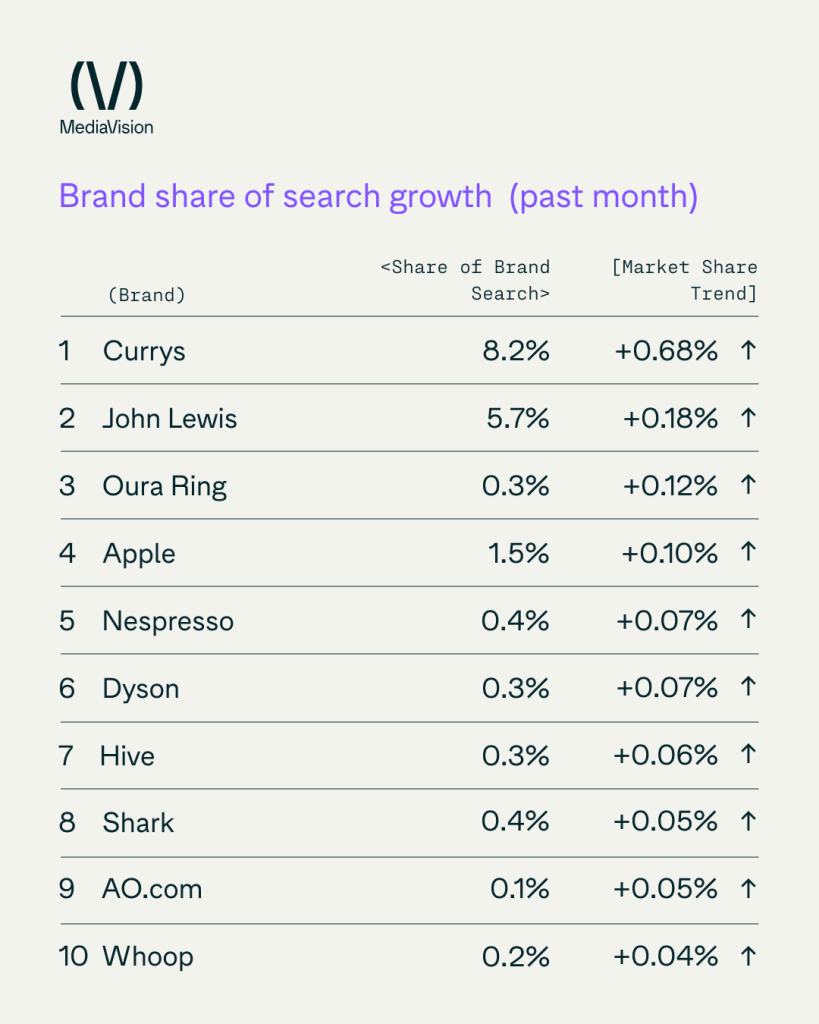Select the Currys brand name

click(144, 351)
